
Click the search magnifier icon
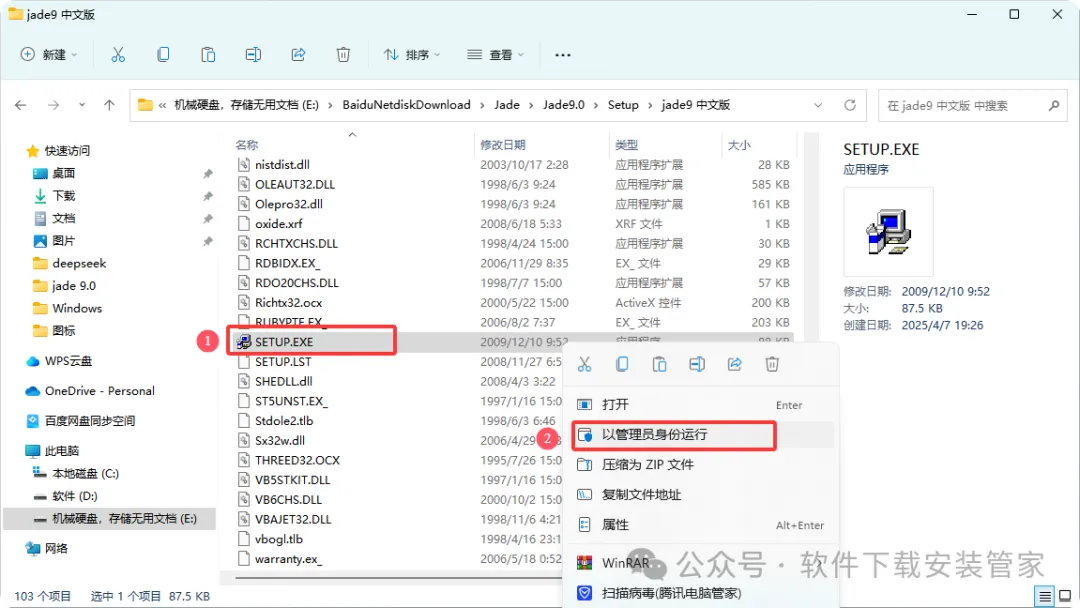[x=1054, y=105]
